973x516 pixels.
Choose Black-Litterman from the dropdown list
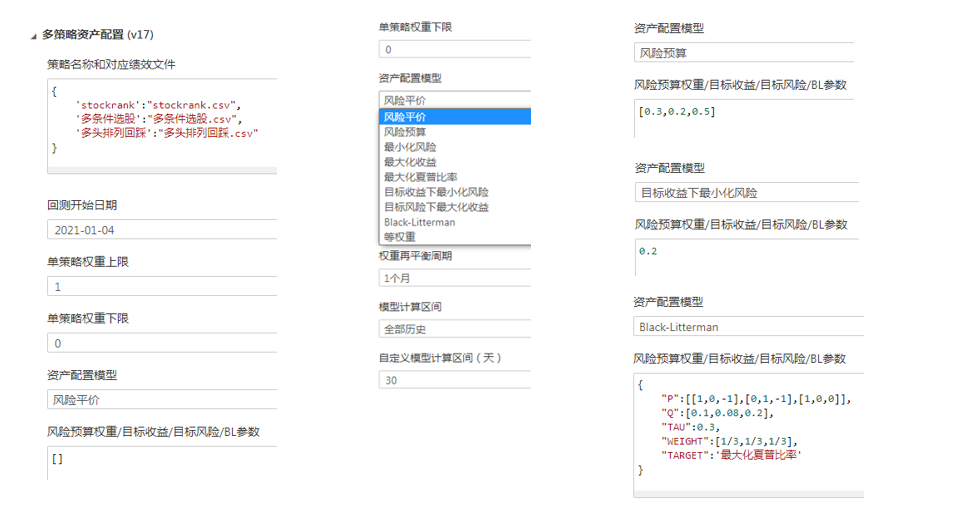455,221
